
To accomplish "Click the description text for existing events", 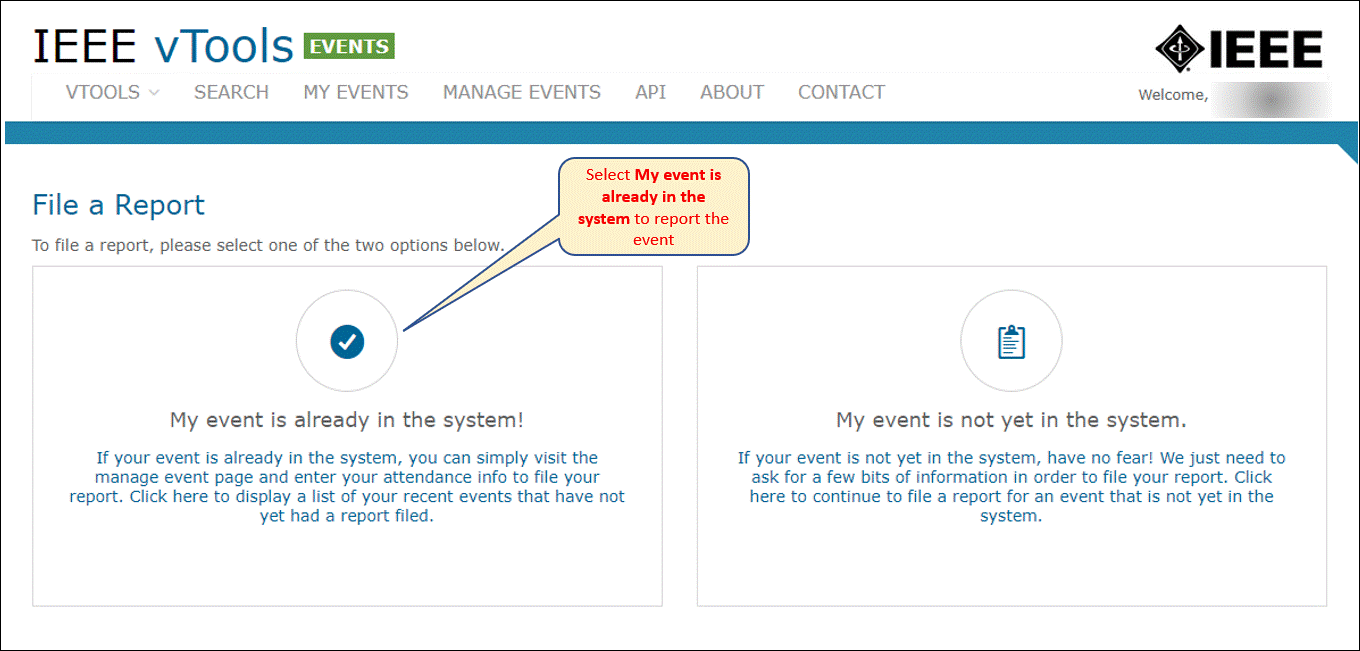I will click(x=347, y=487).
